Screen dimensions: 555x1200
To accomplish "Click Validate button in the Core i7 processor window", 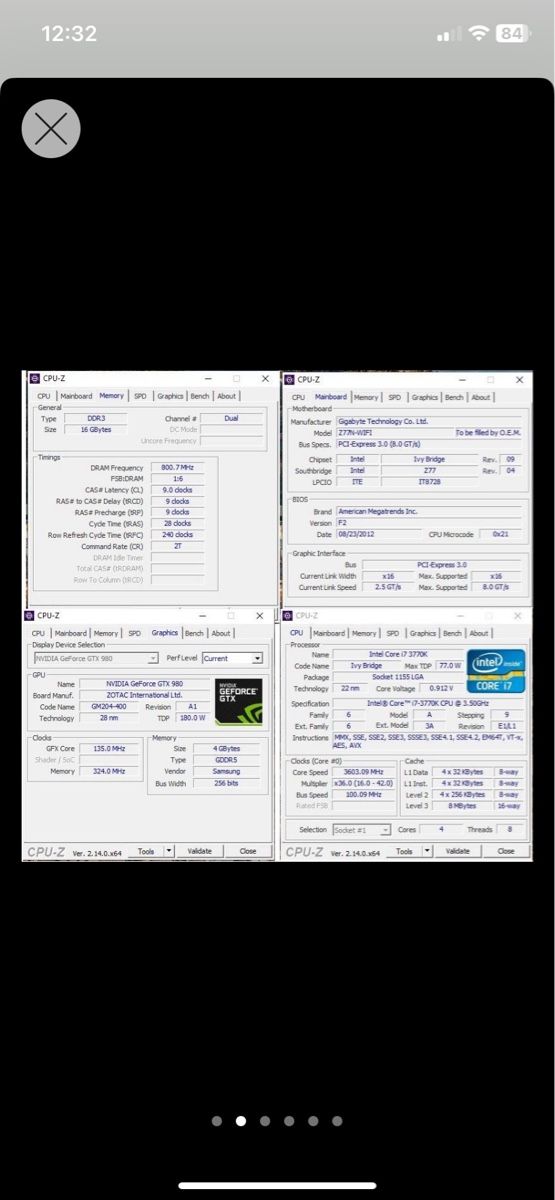I will coord(458,851).
